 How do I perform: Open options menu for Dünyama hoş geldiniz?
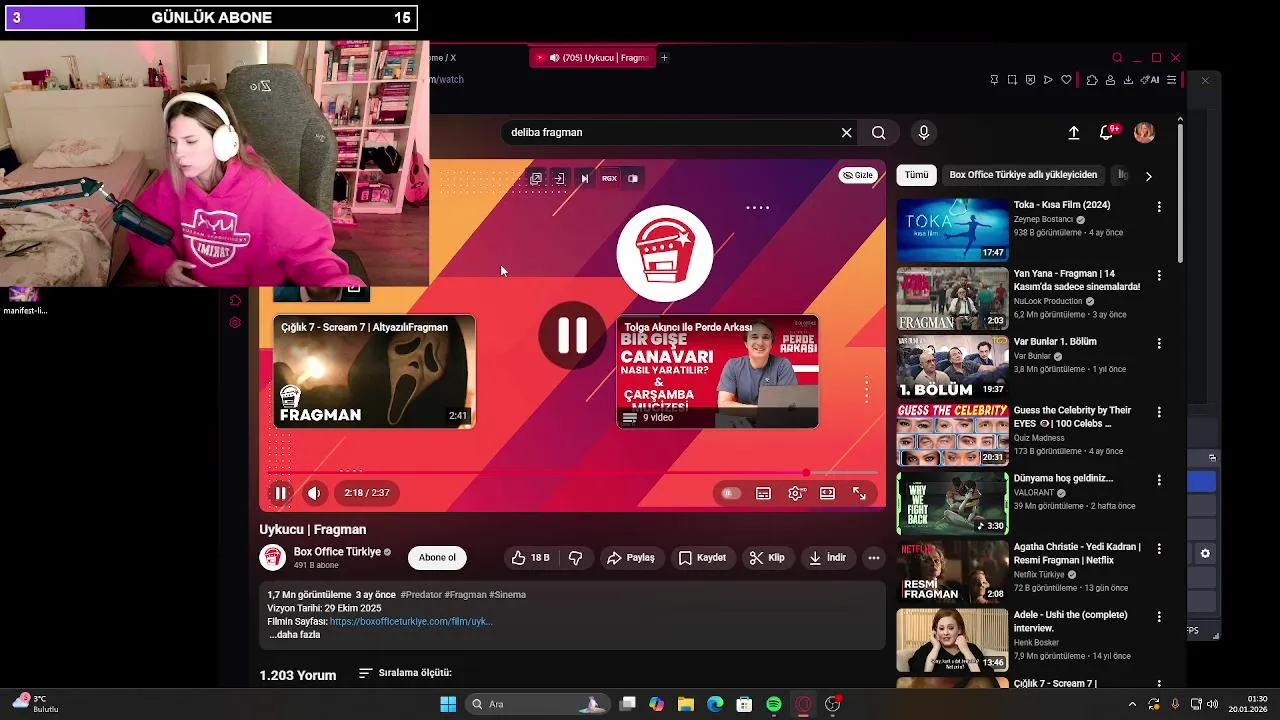(1159, 480)
